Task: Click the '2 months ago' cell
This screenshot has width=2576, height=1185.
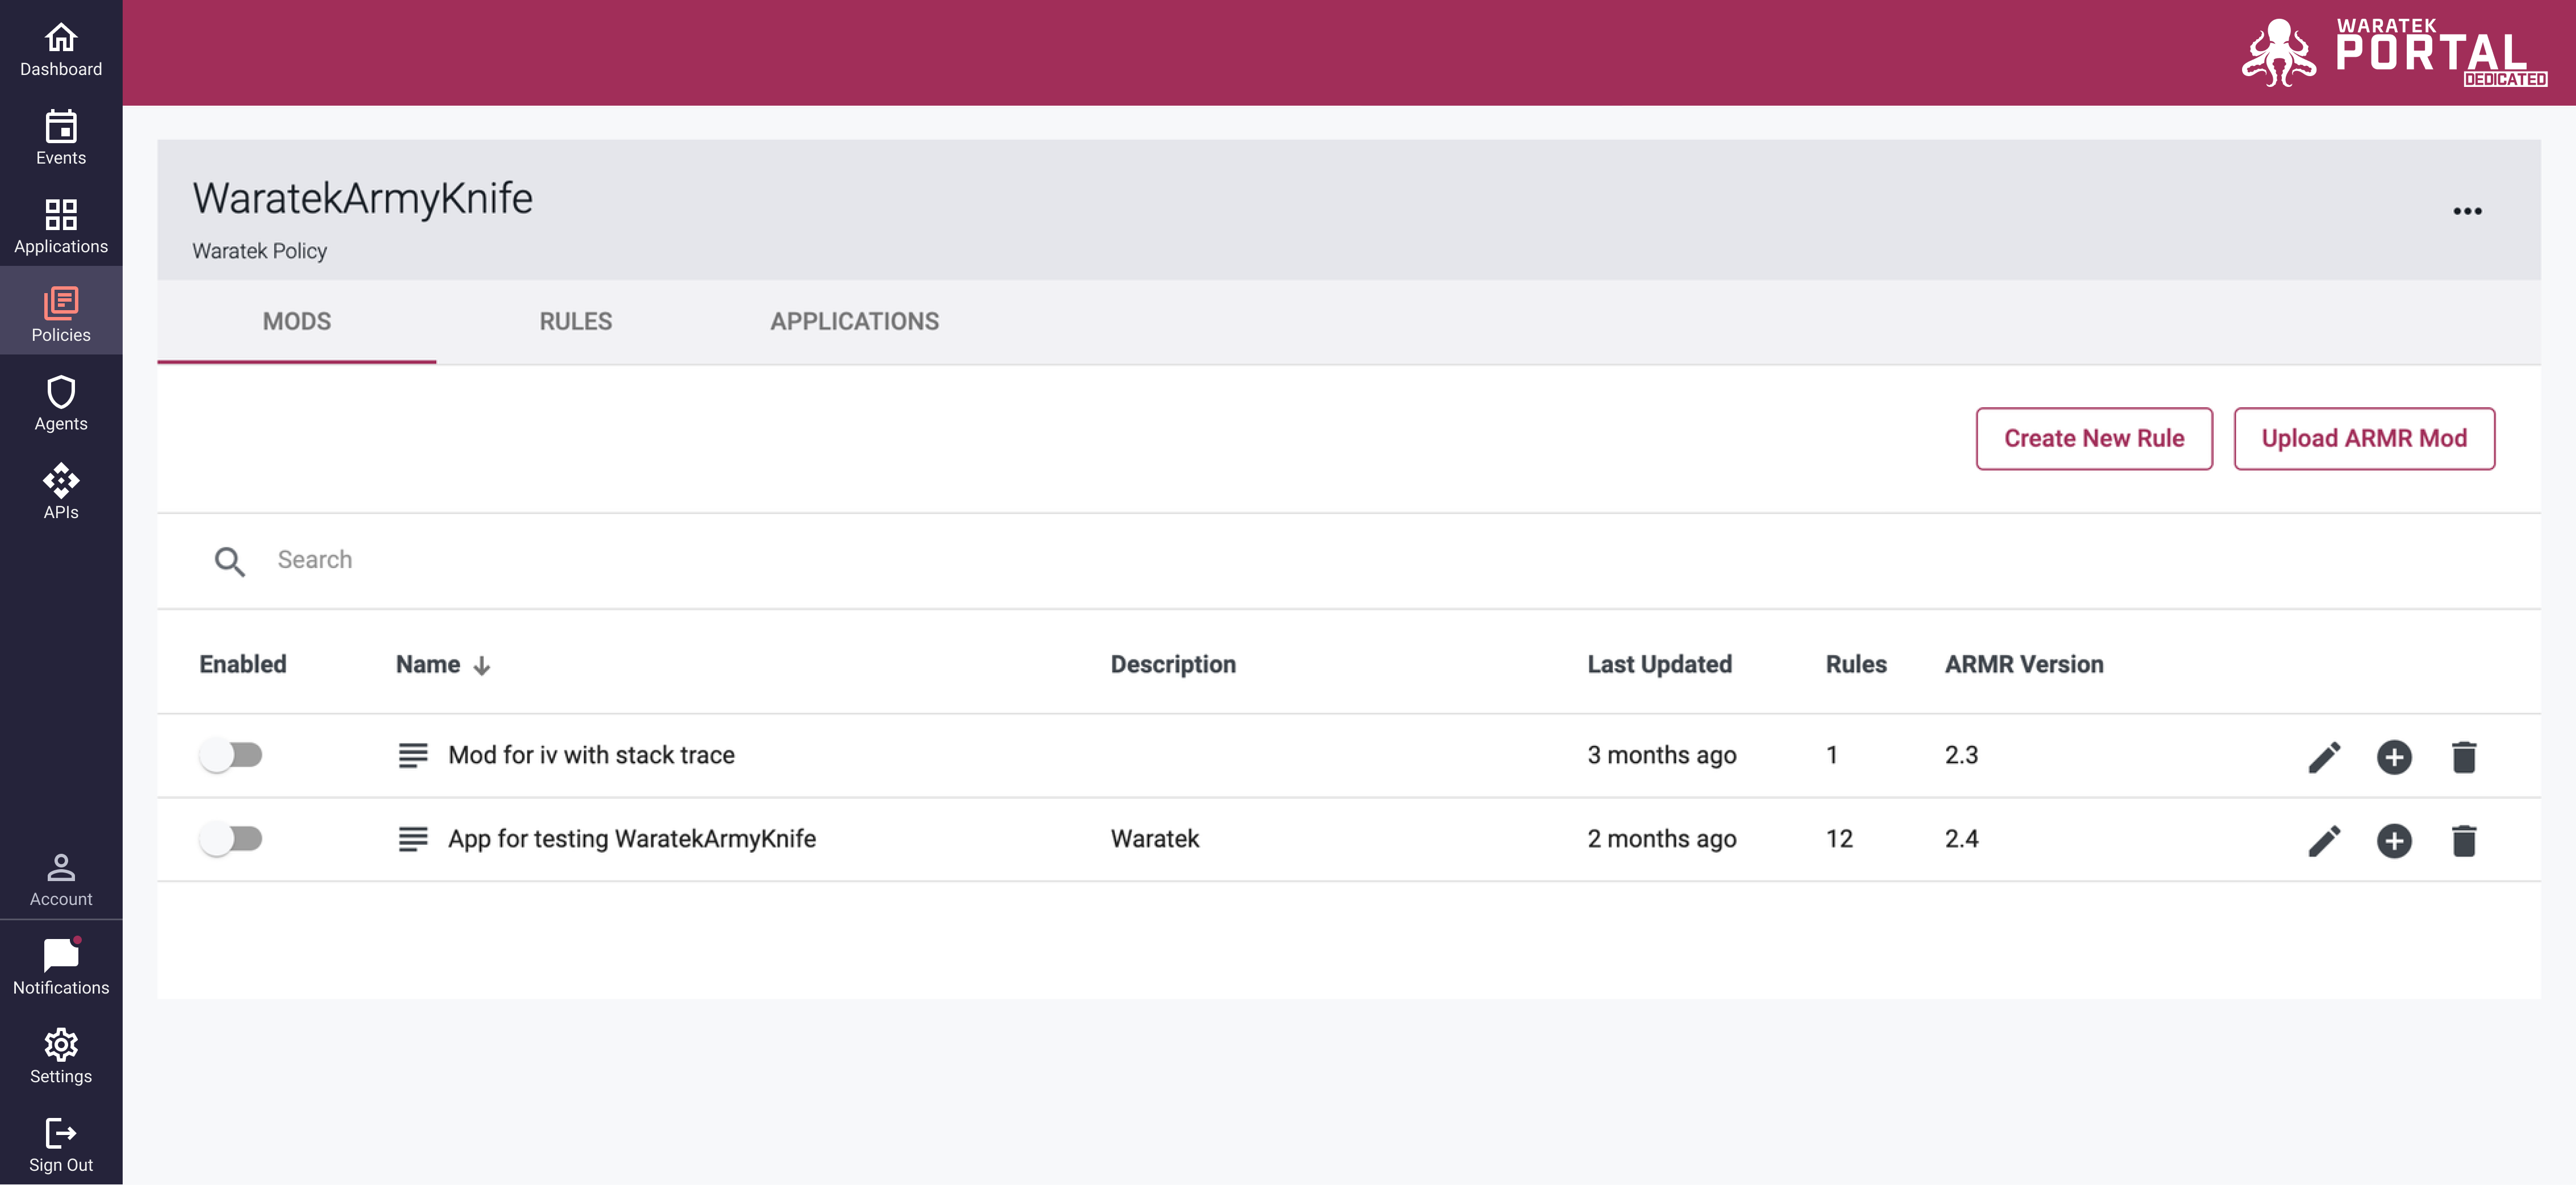Action: [1662, 839]
